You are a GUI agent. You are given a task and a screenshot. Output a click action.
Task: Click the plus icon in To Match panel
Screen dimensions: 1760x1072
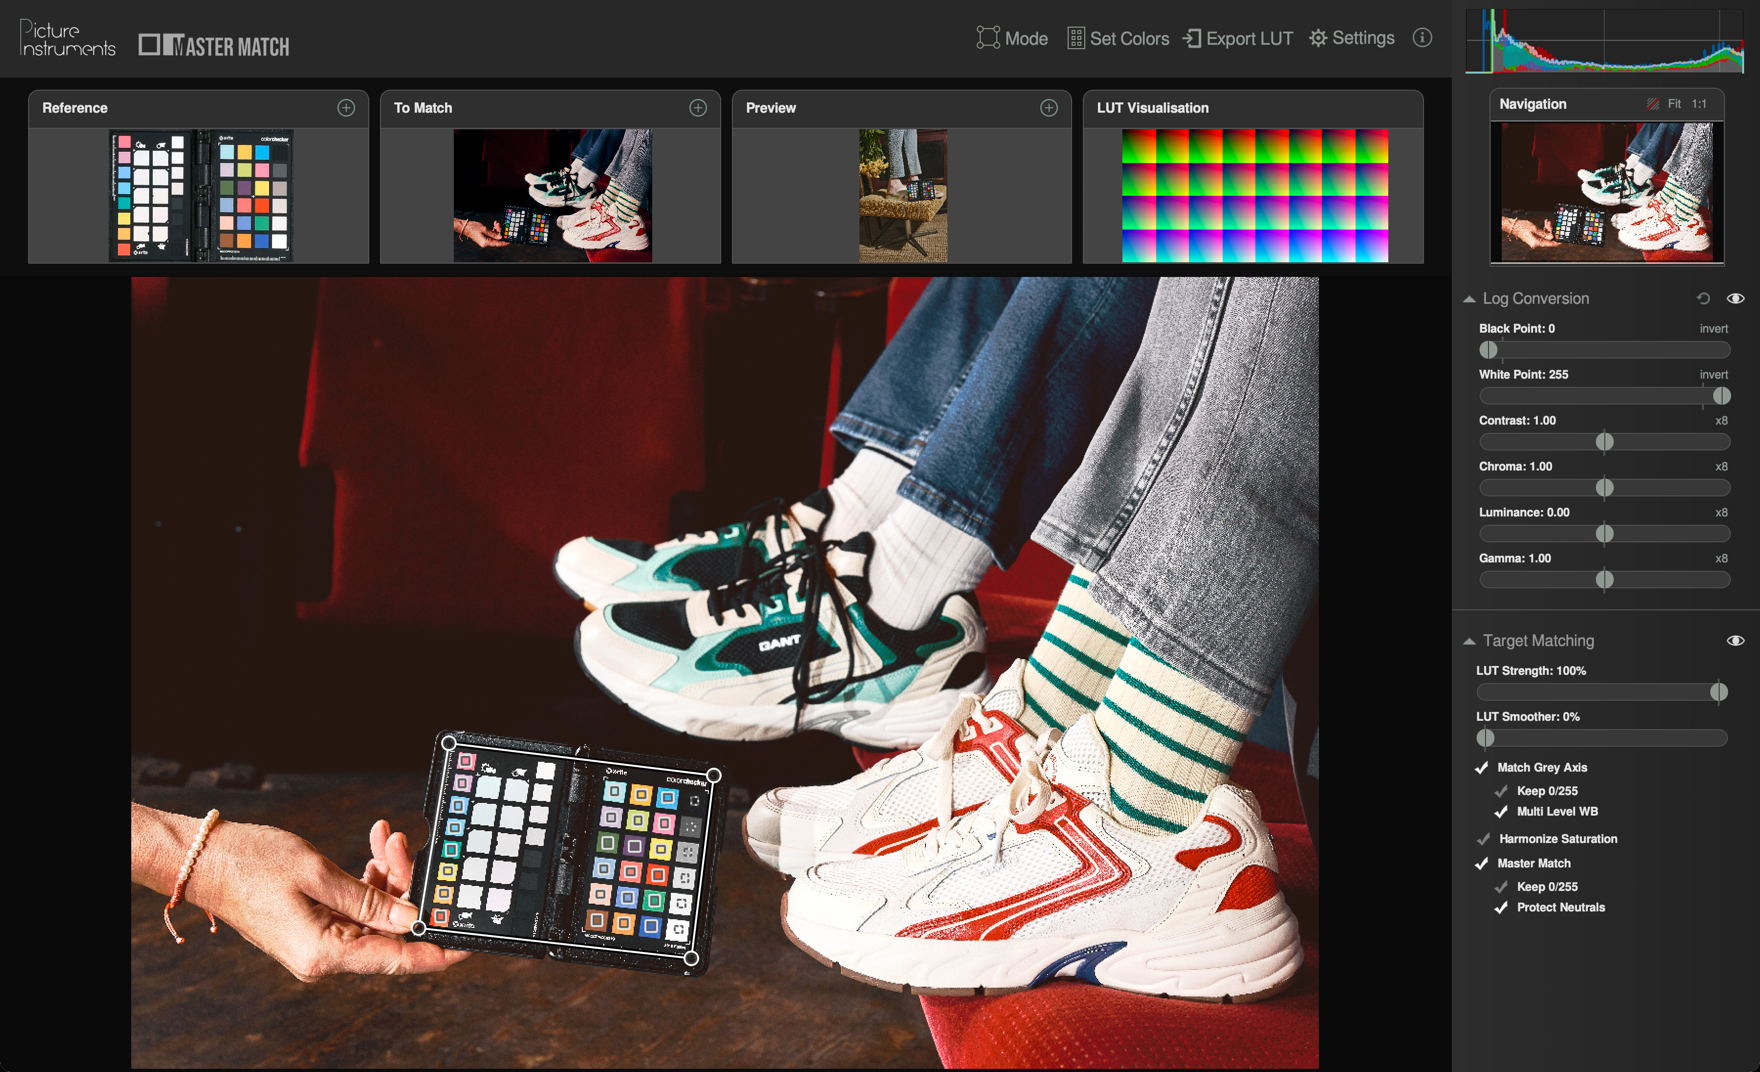click(x=698, y=108)
